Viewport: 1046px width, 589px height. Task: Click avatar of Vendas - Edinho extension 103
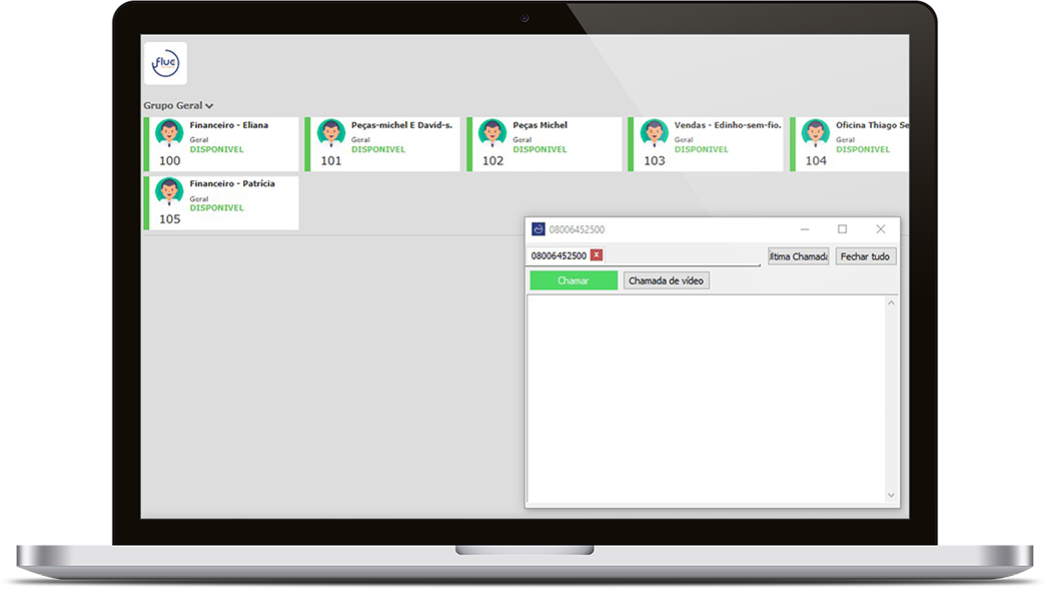click(654, 133)
